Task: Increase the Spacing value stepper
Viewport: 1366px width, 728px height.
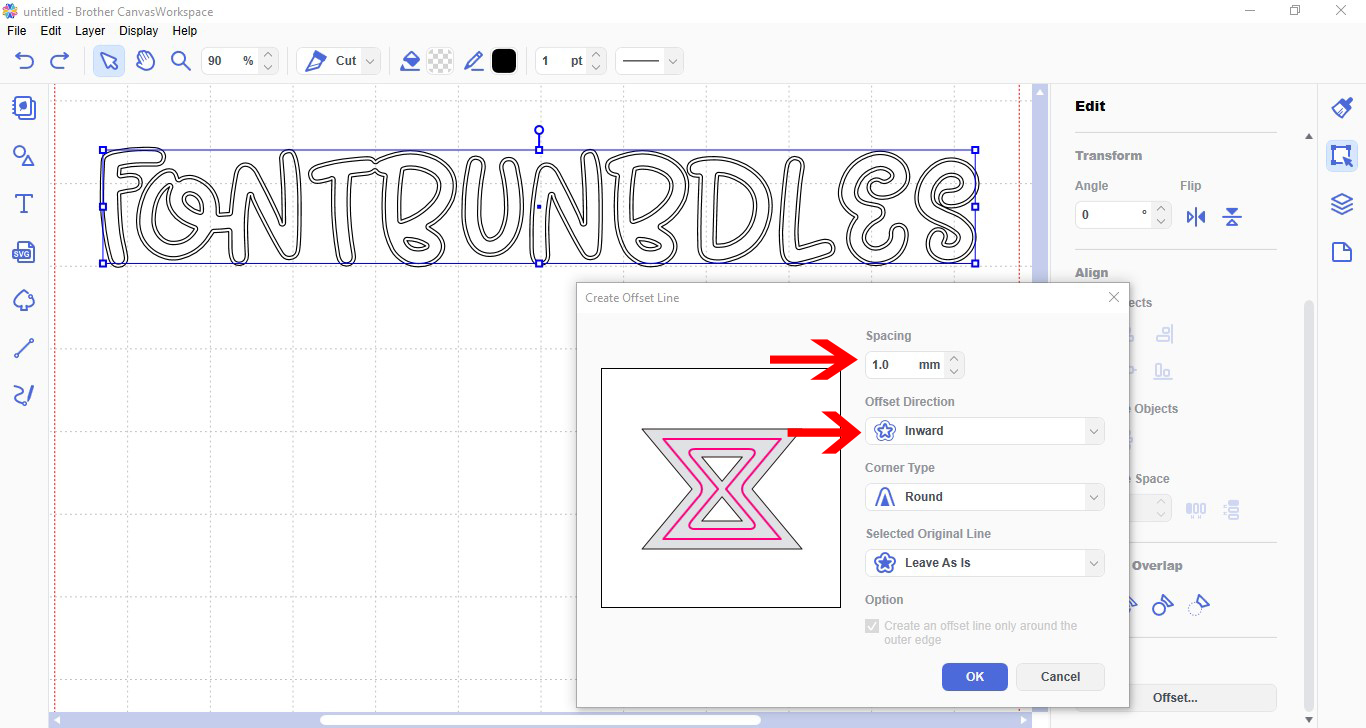Action: coord(954,358)
